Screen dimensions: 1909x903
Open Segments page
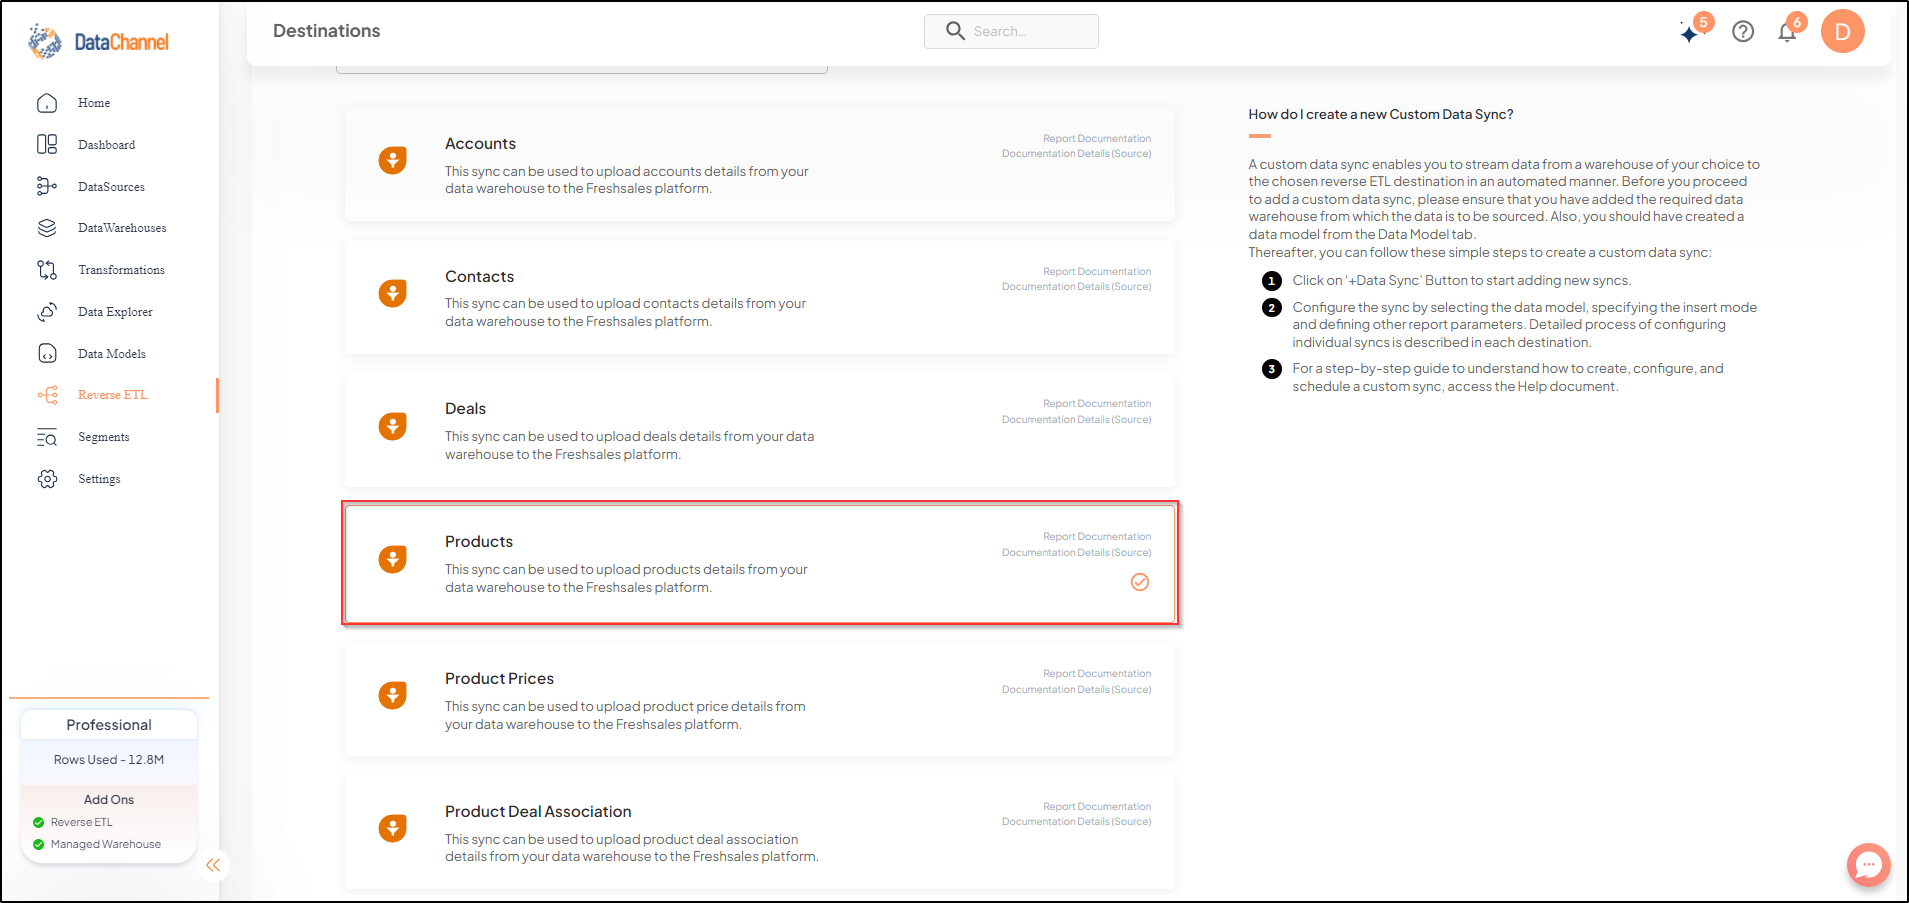point(104,437)
